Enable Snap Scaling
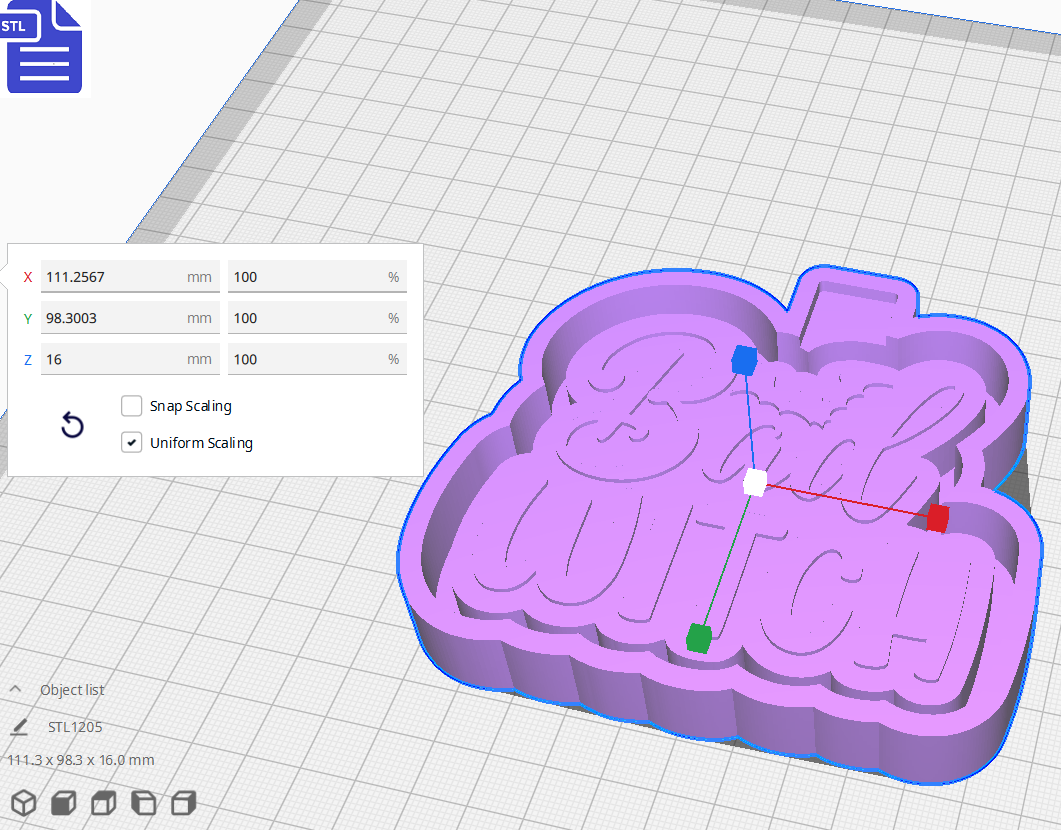 (131, 406)
